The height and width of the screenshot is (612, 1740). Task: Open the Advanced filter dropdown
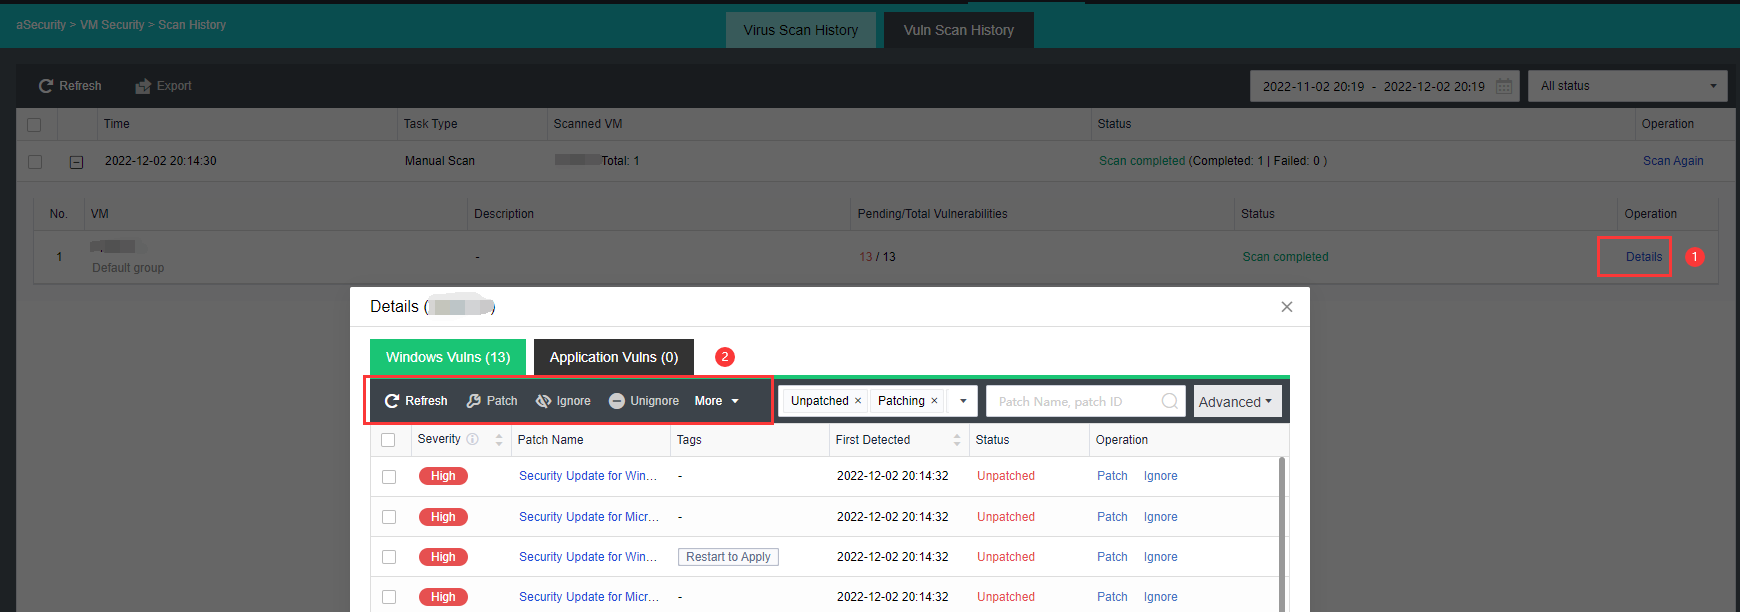point(1236,402)
